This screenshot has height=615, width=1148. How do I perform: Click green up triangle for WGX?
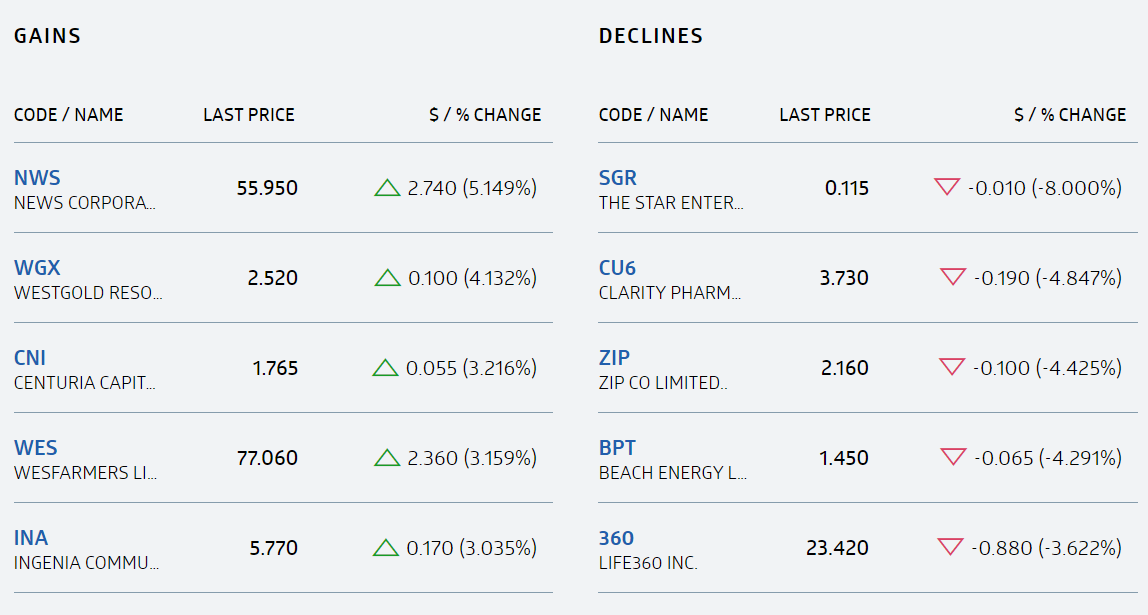click(x=387, y=278)
